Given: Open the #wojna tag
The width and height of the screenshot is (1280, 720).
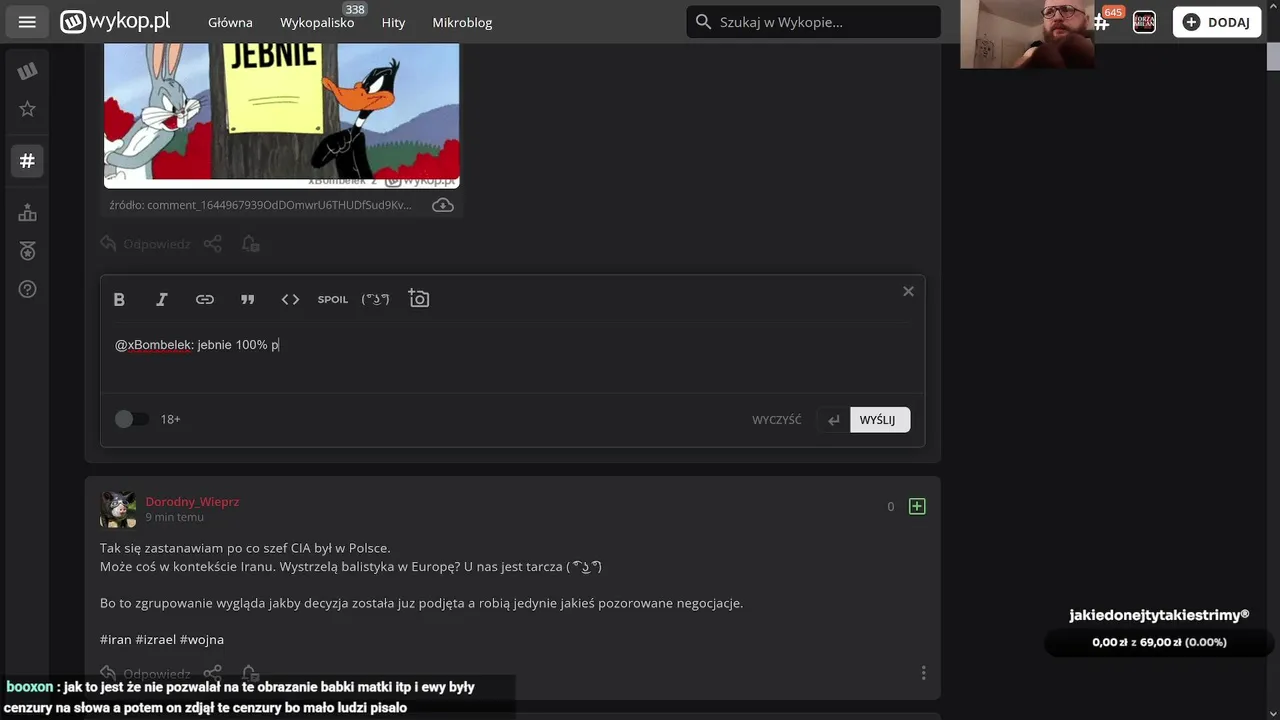Looking at the screenshot, I should [202, 639].
